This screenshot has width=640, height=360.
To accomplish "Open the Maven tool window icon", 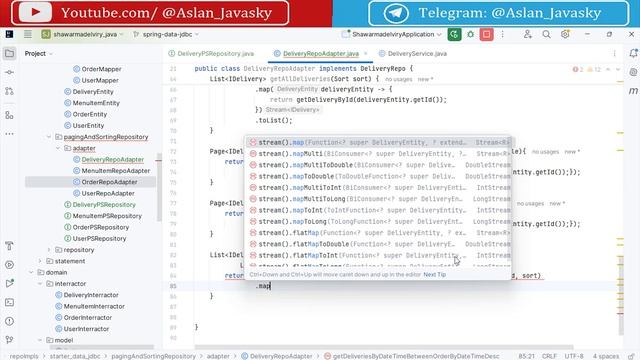I will tap(633, 91).
